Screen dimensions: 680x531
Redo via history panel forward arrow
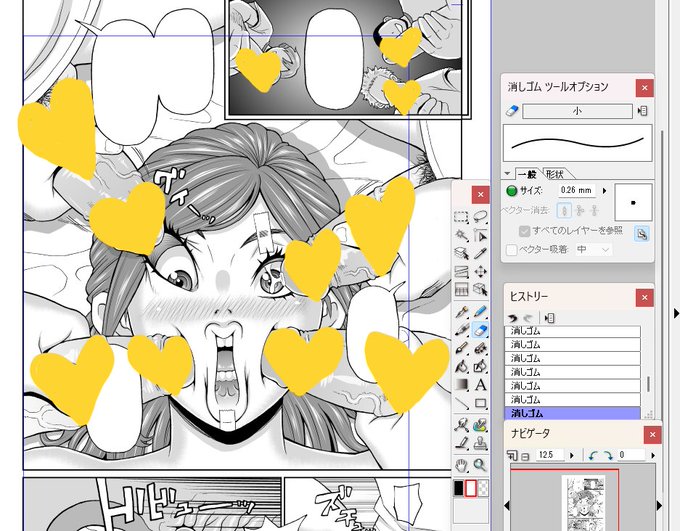[x=528, y=318]
